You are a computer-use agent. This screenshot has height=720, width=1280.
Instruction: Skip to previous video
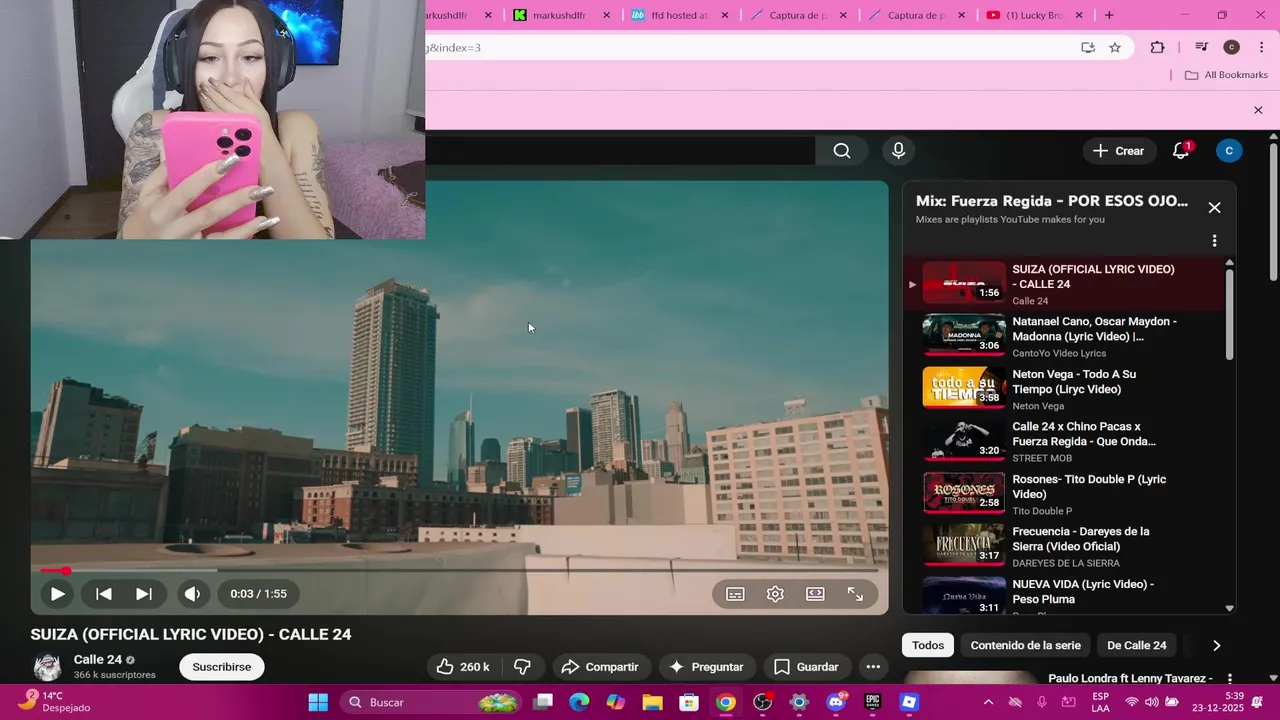click(x=103, y=594)
